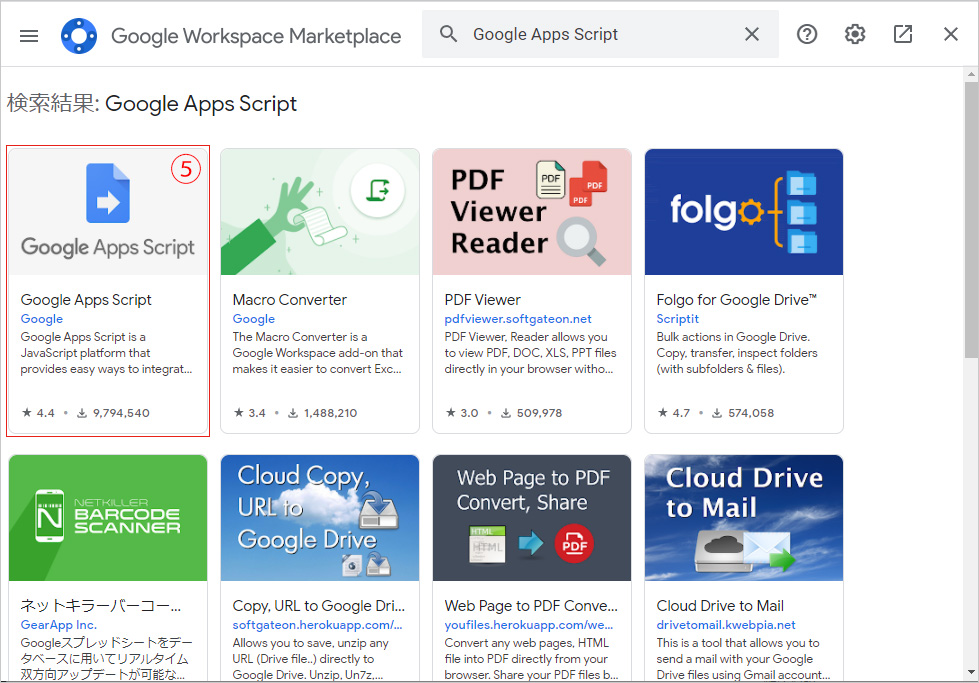The width and height of the screenshot is (979, 683).
Task: Click the Copy, URL to Google Drive description
Action: pos(308,659)
